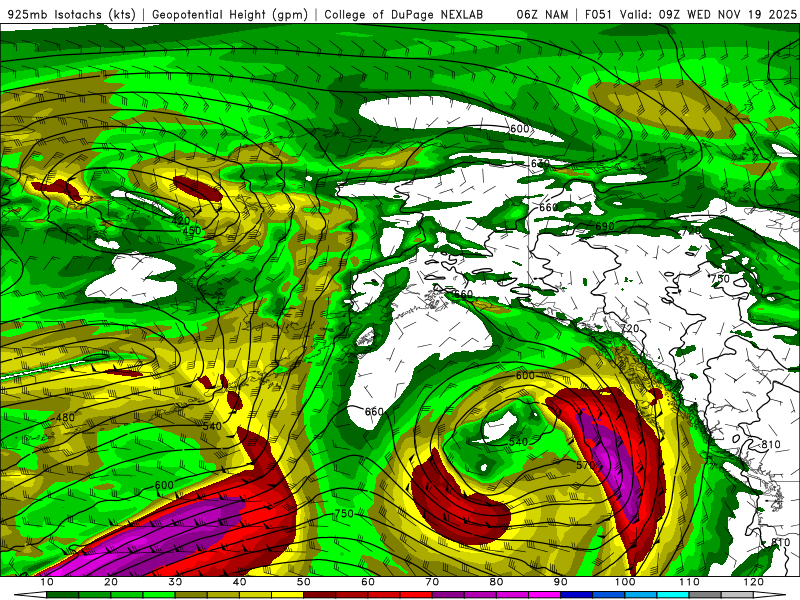Click the right arrow end of the color bar
The width and height of the screenshot is (800, 600).
(x=769, y=595)
